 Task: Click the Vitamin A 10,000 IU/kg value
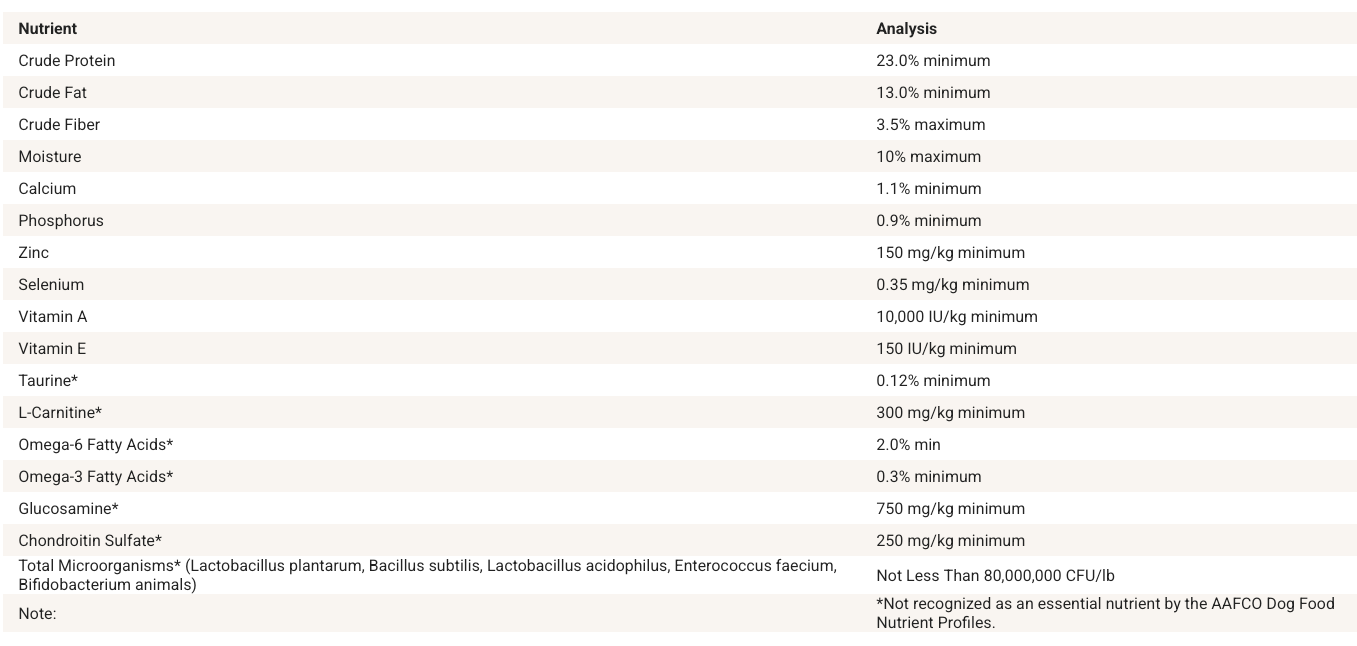click(956, 317)
